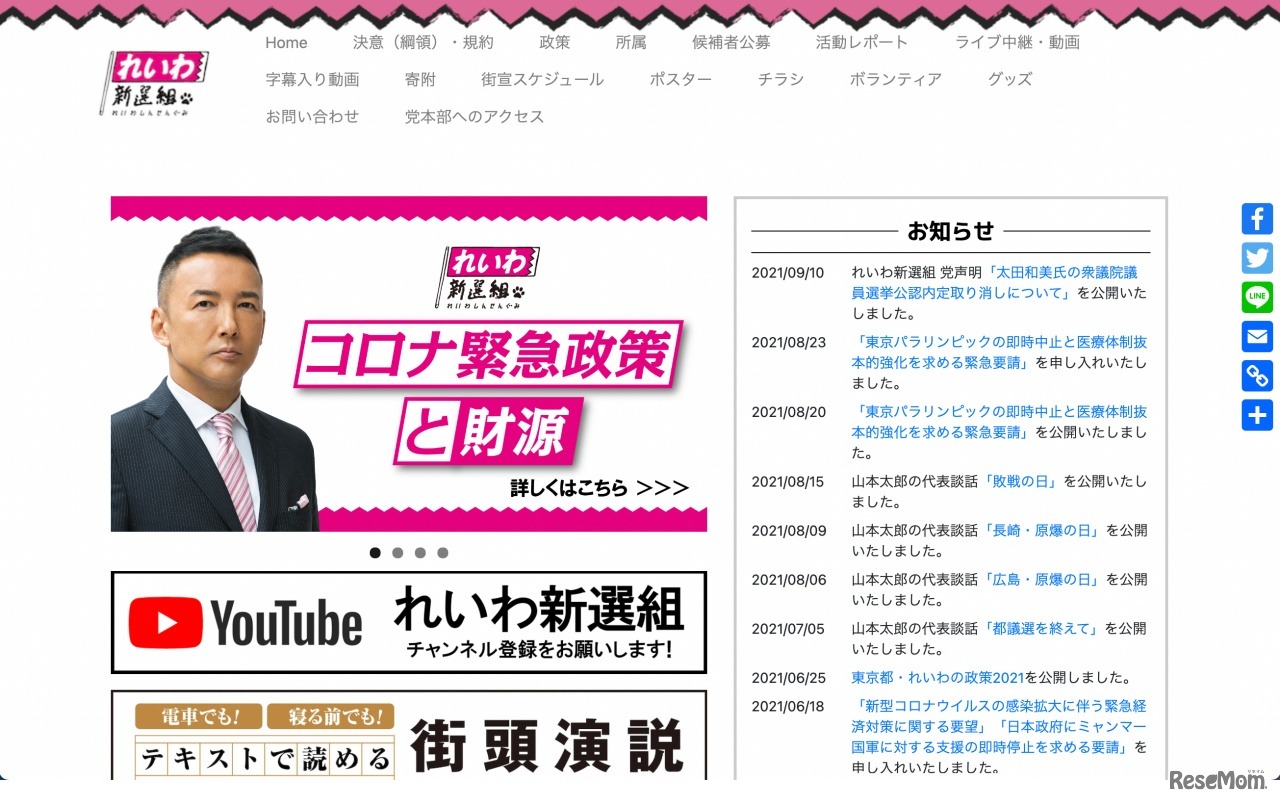1280x803 pixels.
Task: Go to the 寄附 page
Action: point(420,79)
